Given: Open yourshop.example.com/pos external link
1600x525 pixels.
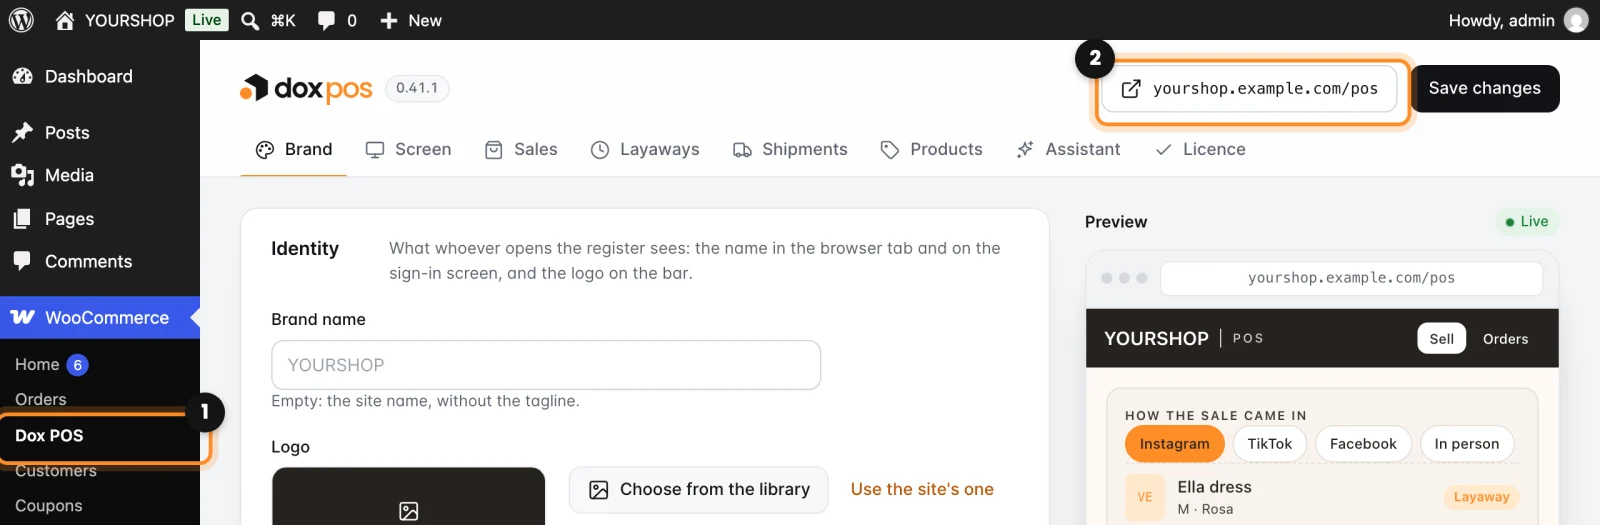Looking at the screenshot, I should 1251,88.
